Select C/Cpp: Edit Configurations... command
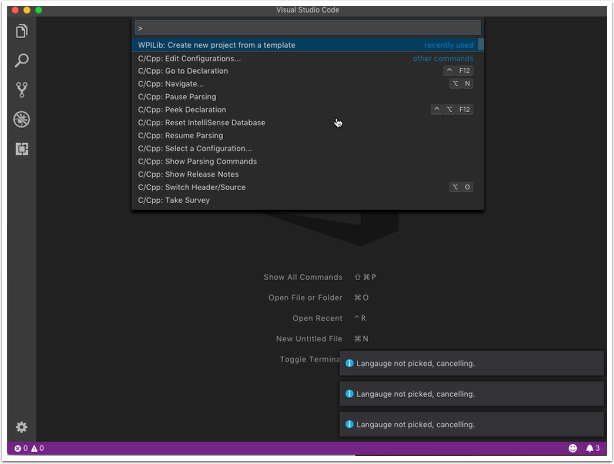Screen dimensions: 614x464 click(308, 58)
